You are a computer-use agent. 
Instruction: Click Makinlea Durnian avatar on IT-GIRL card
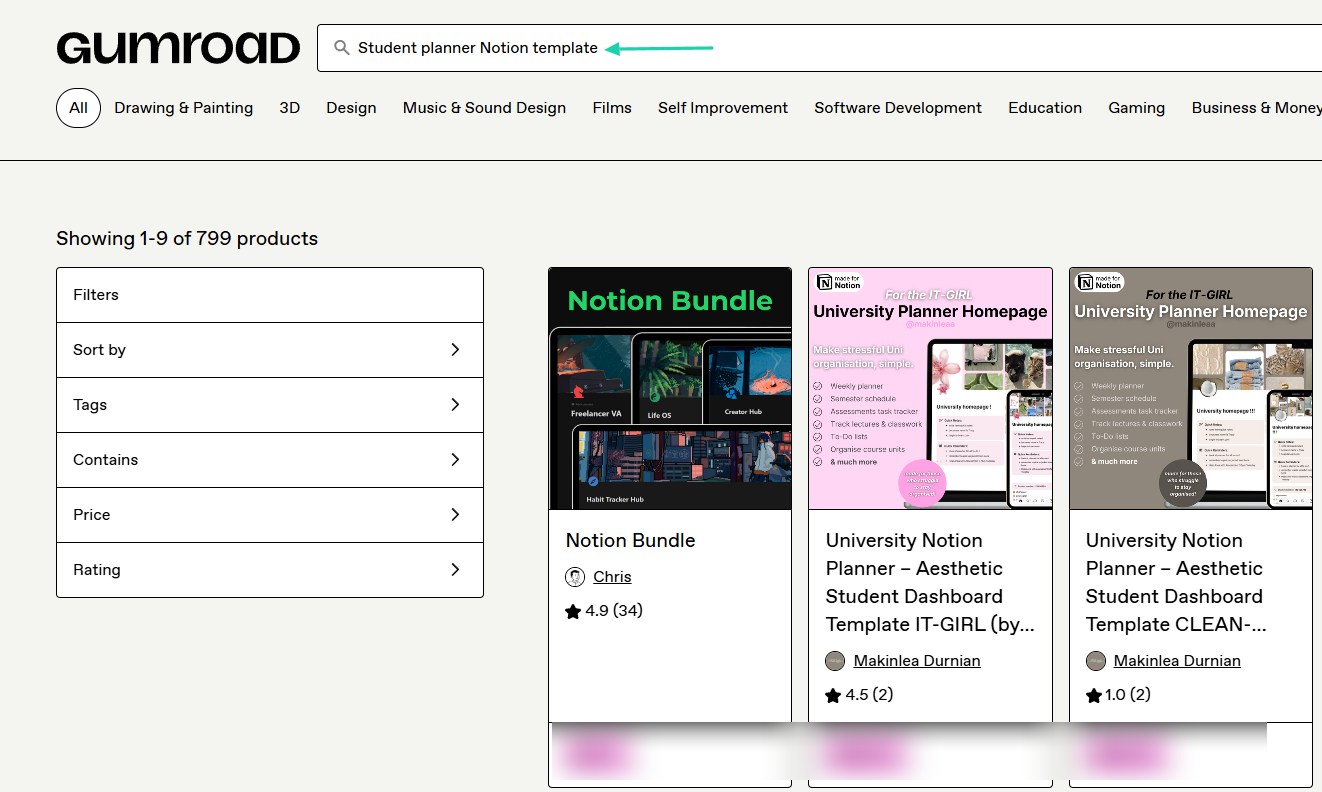835,661
